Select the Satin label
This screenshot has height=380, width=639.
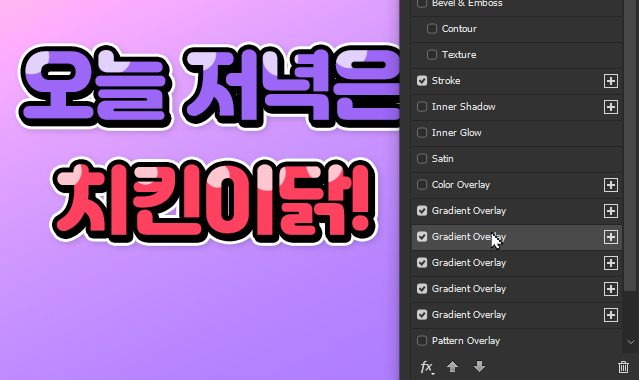443,159
